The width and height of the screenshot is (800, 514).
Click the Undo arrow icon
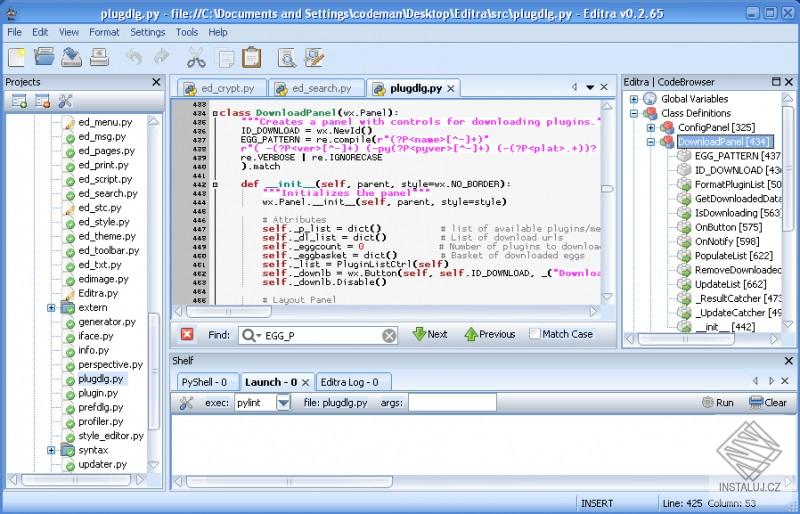[134, 57]
